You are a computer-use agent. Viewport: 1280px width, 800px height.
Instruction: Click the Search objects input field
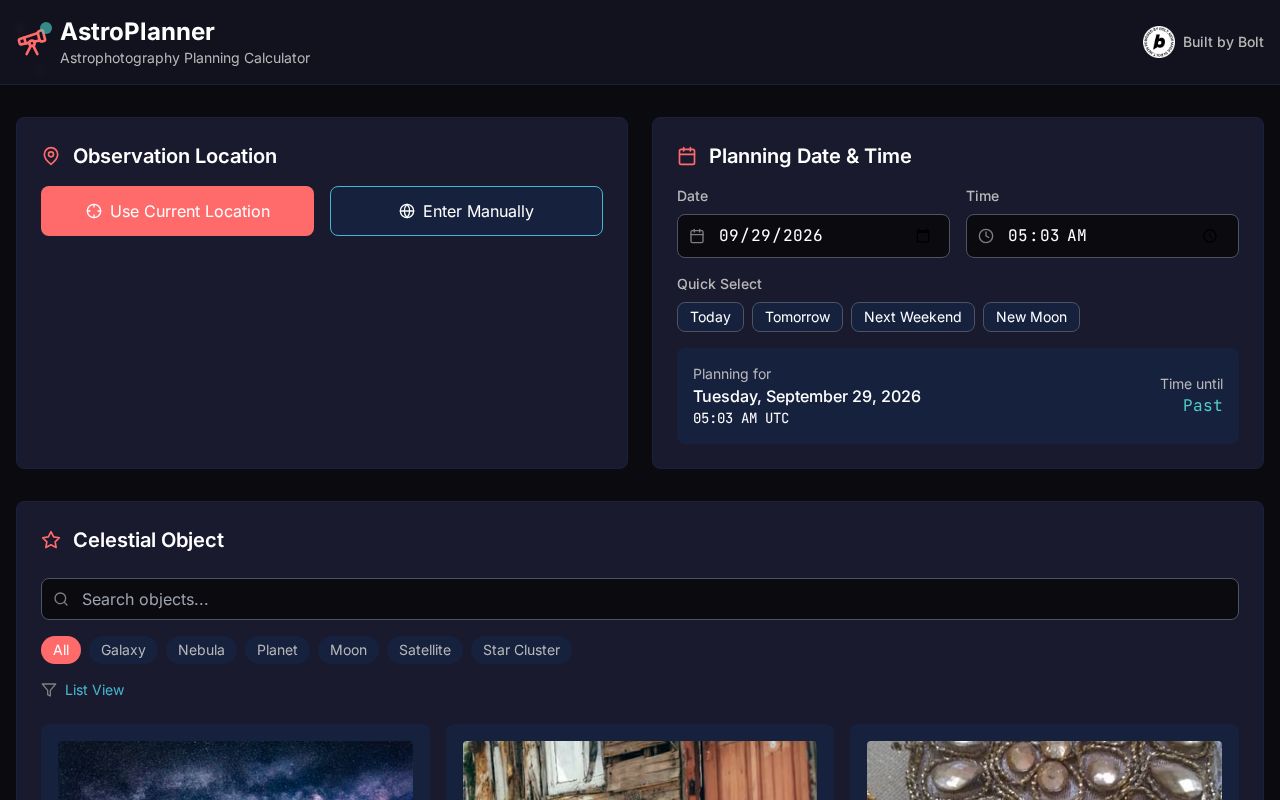pyautogui.click(x=640, y=599)
